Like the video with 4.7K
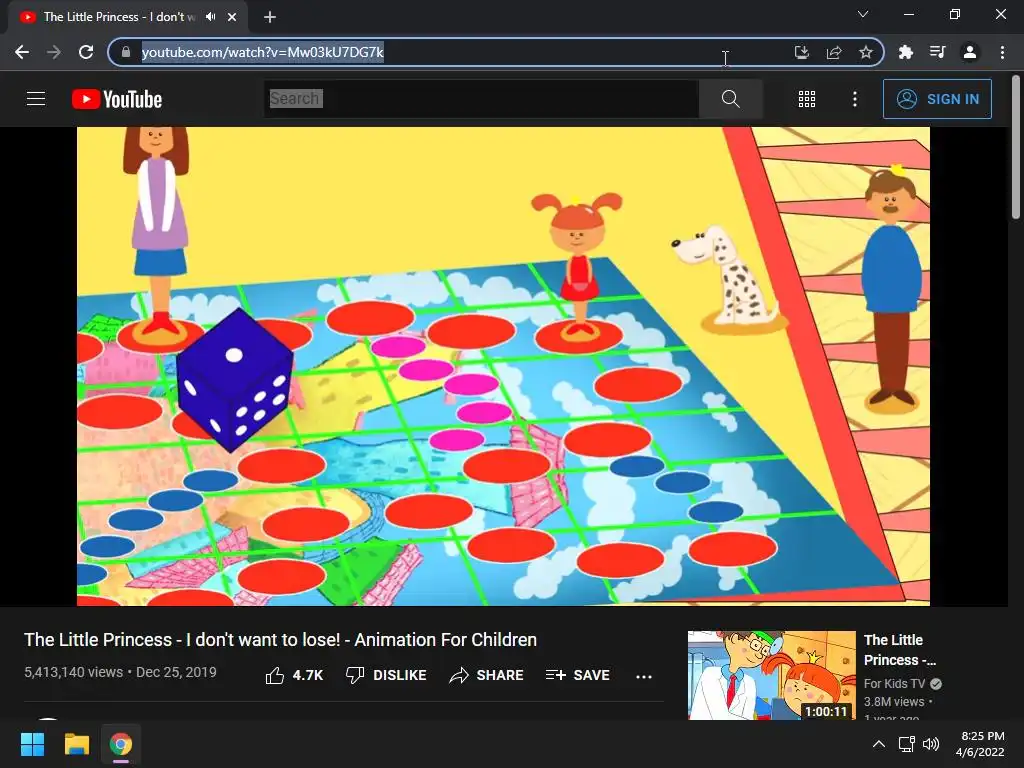The width and height of the screenshot is (1024, 768). [x=294, y=675]
